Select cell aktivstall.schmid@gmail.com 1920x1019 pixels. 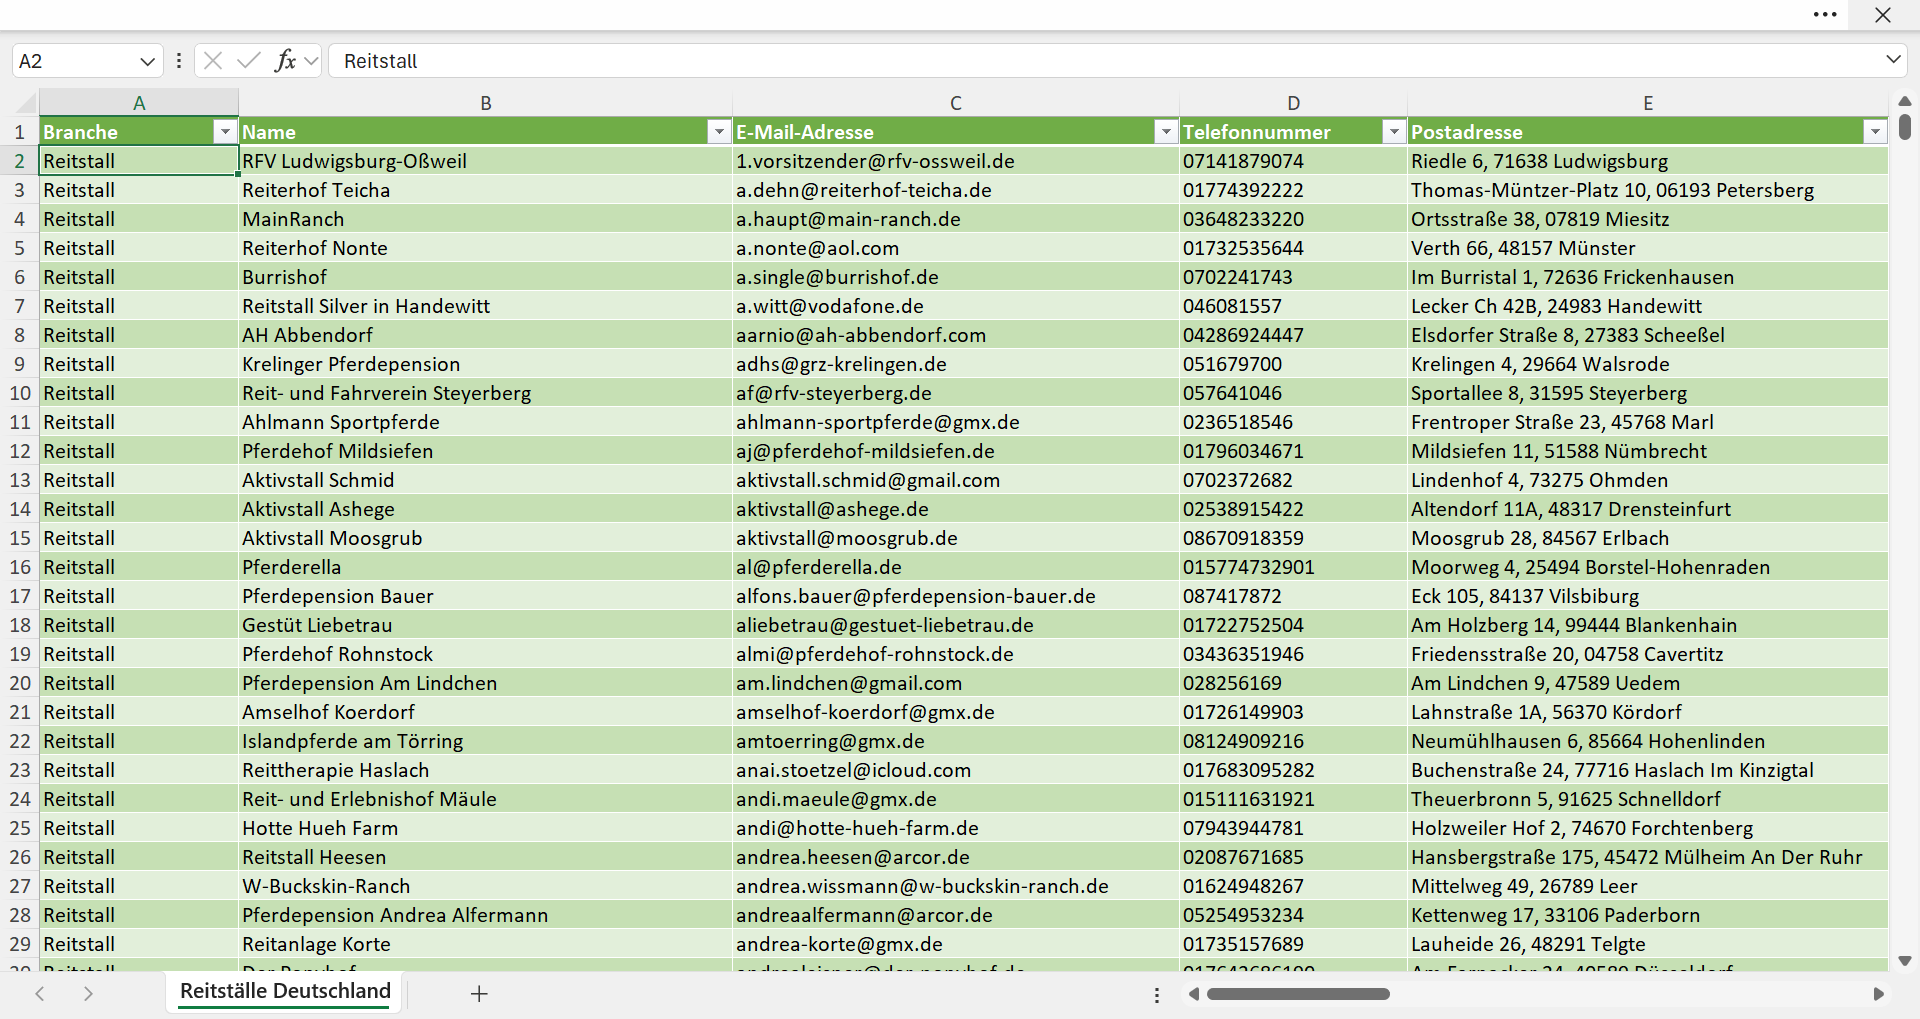[956, 480]
